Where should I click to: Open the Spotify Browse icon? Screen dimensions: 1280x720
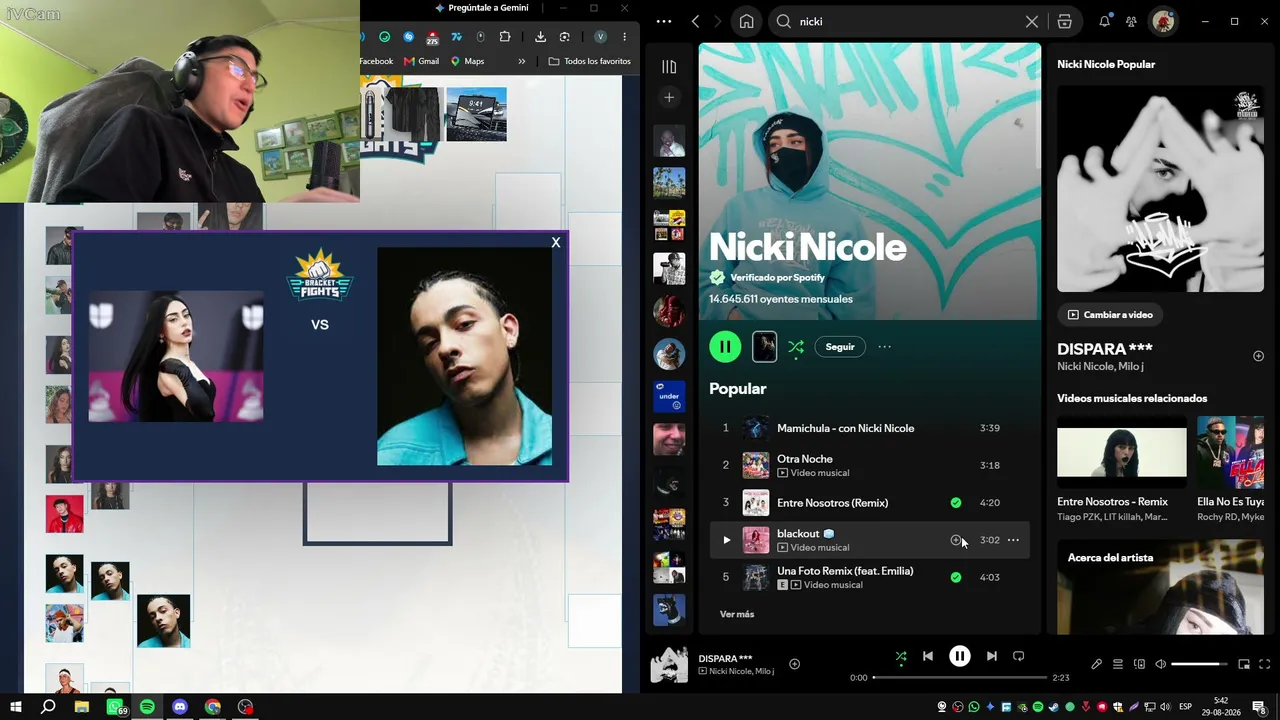[1064, 21]
